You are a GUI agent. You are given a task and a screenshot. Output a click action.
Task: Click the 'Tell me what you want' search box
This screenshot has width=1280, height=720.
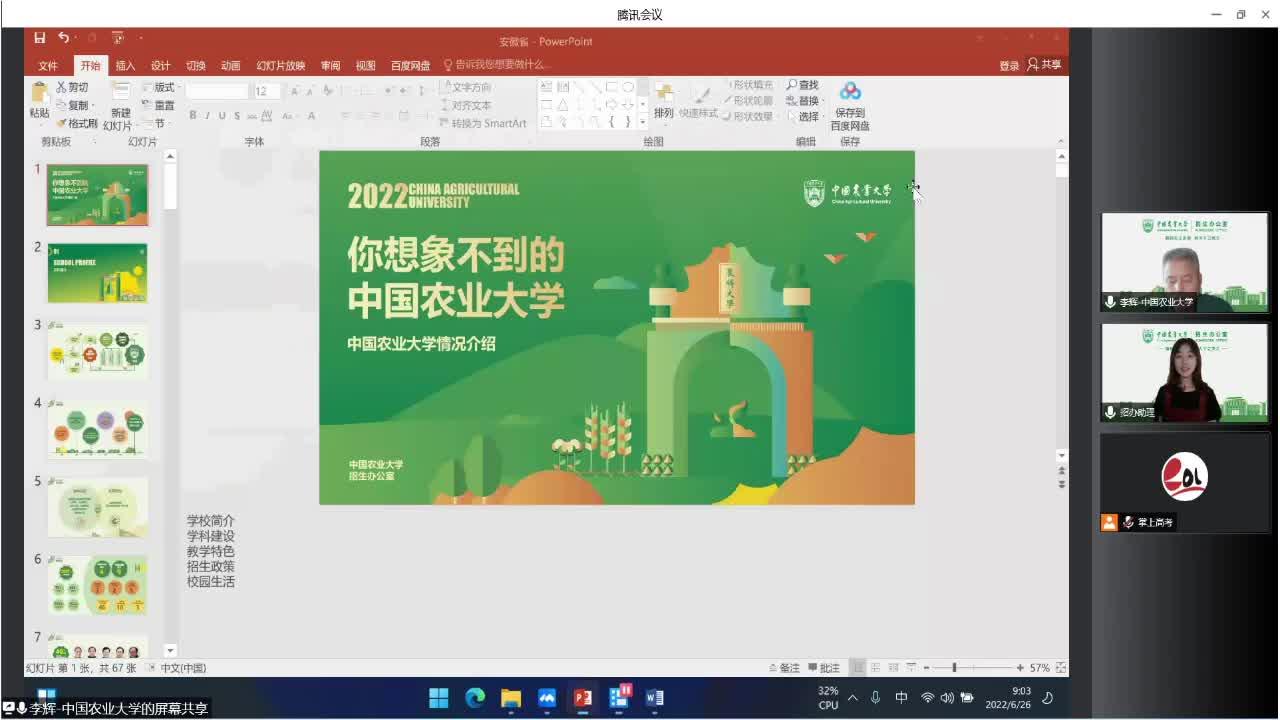coord(497,65)
